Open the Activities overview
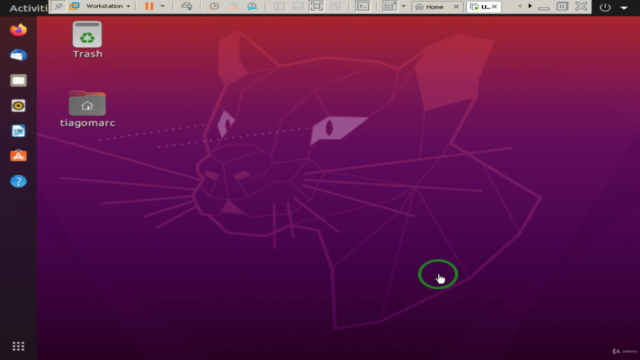The image size is (640, 360). [x=28, y=8]
